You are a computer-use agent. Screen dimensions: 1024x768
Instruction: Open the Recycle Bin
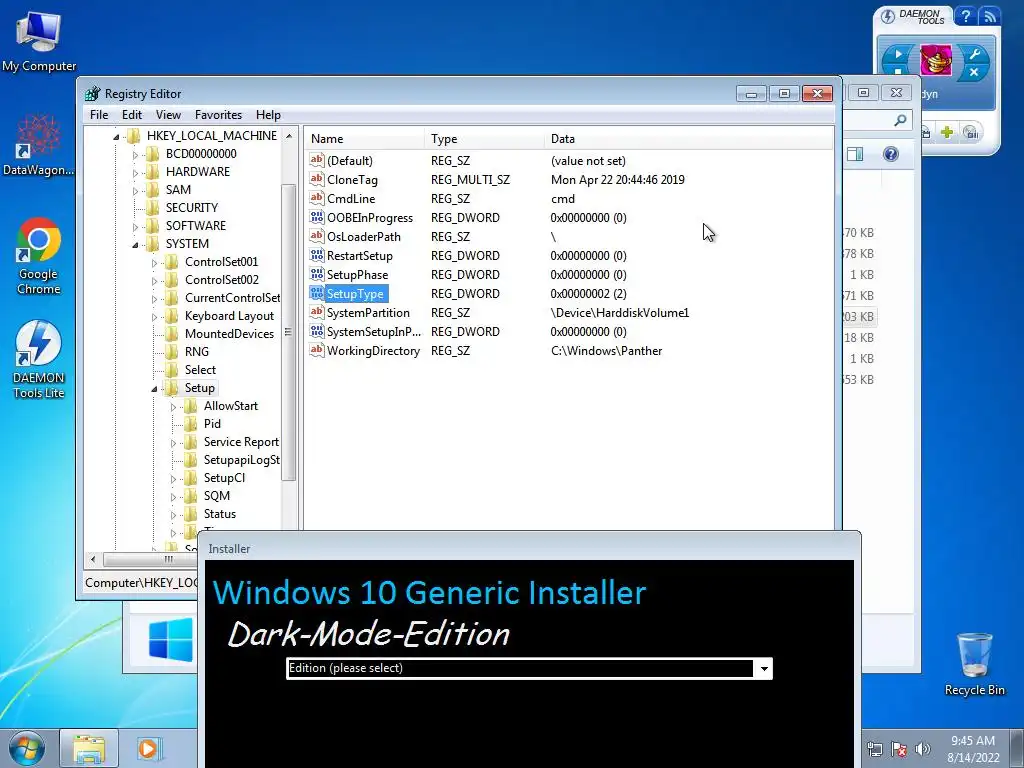pos(974,664)
